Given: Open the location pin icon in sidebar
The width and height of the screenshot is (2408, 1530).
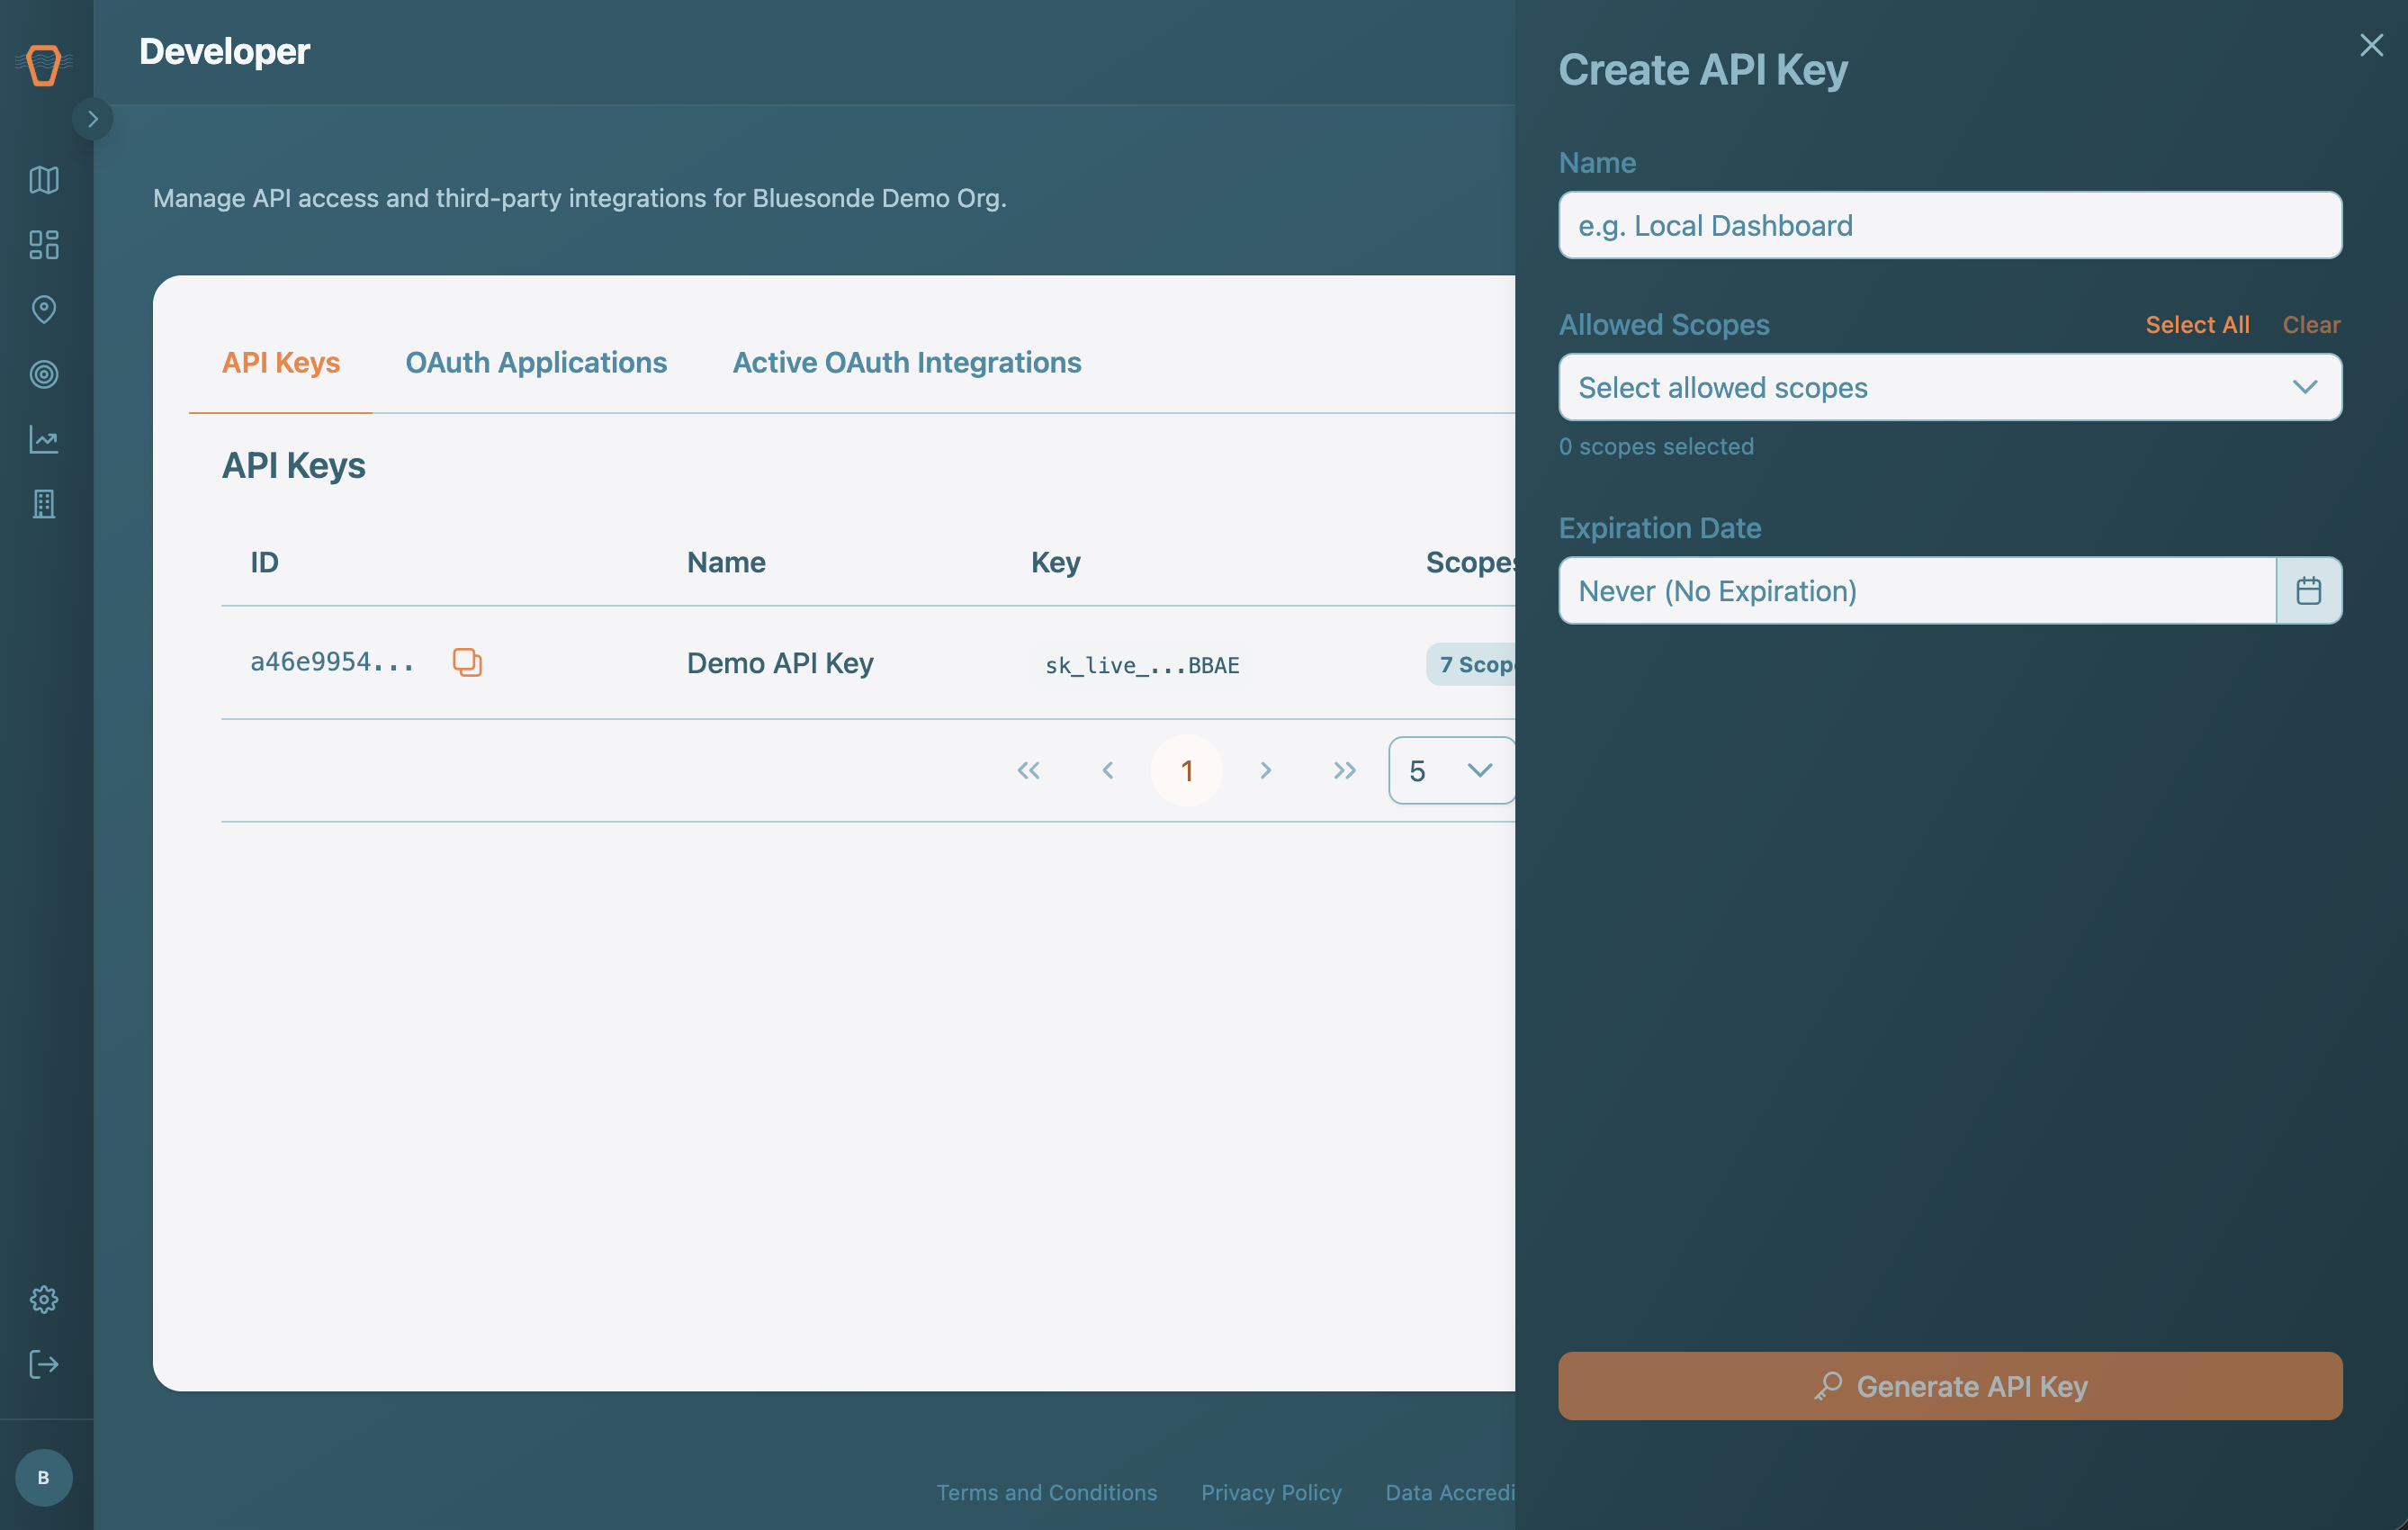Looking at the screenshot, I should pos(44,310).
